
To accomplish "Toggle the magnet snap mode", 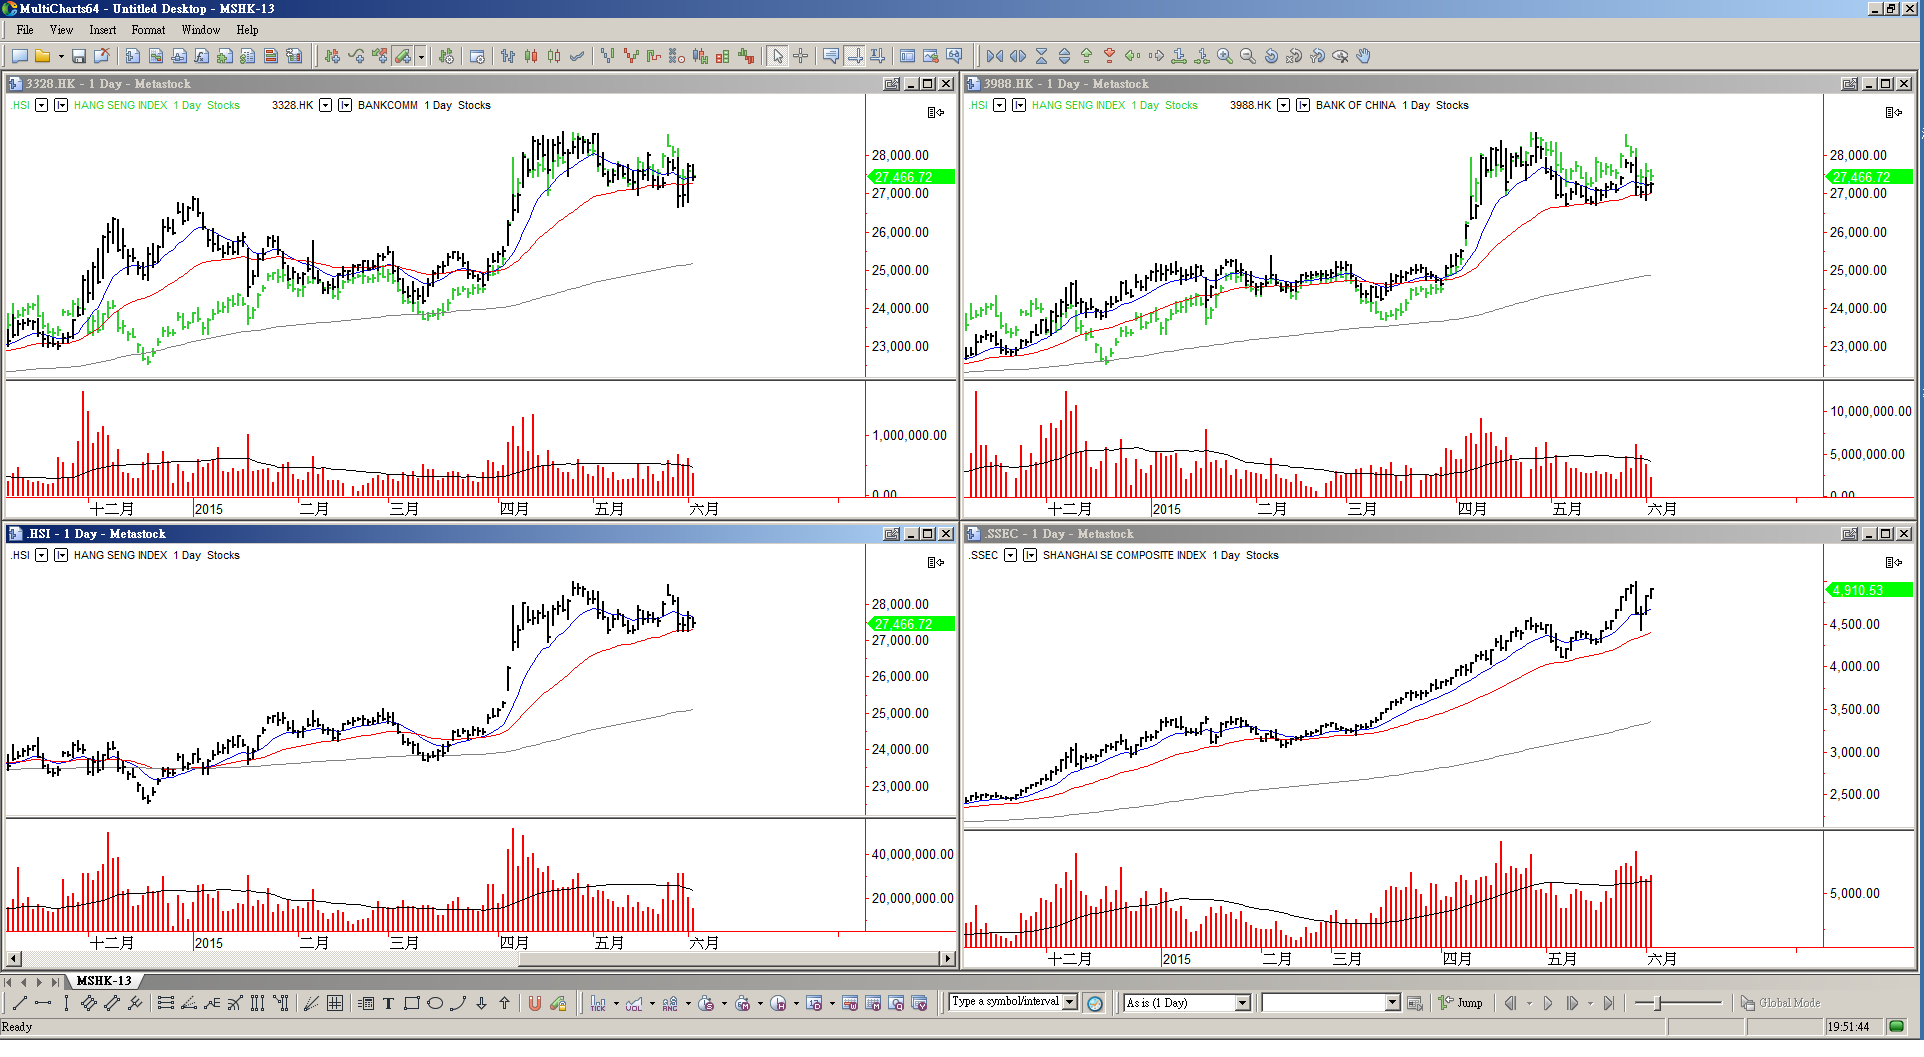I will 535,1004.
